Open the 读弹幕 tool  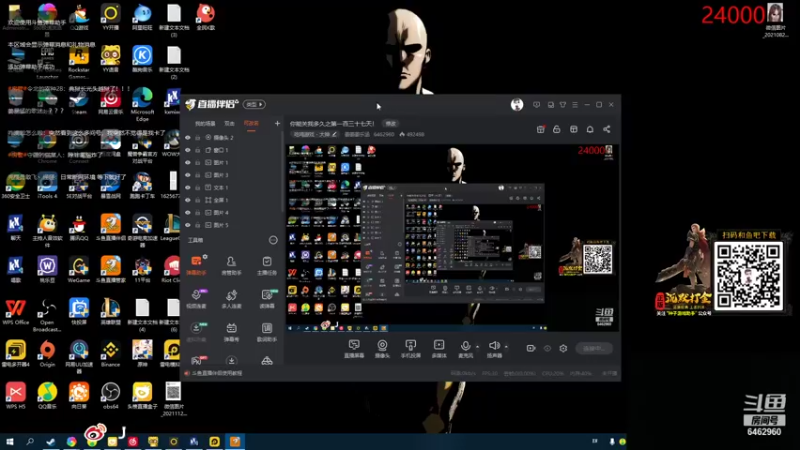pos(267,298)
